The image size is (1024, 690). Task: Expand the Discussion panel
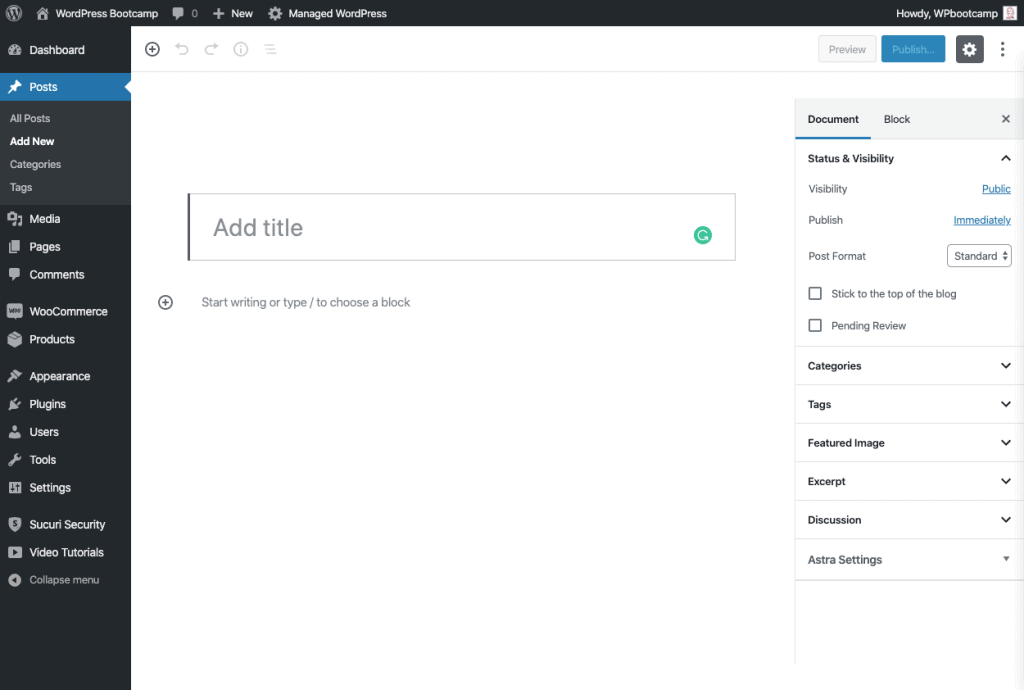909,520
